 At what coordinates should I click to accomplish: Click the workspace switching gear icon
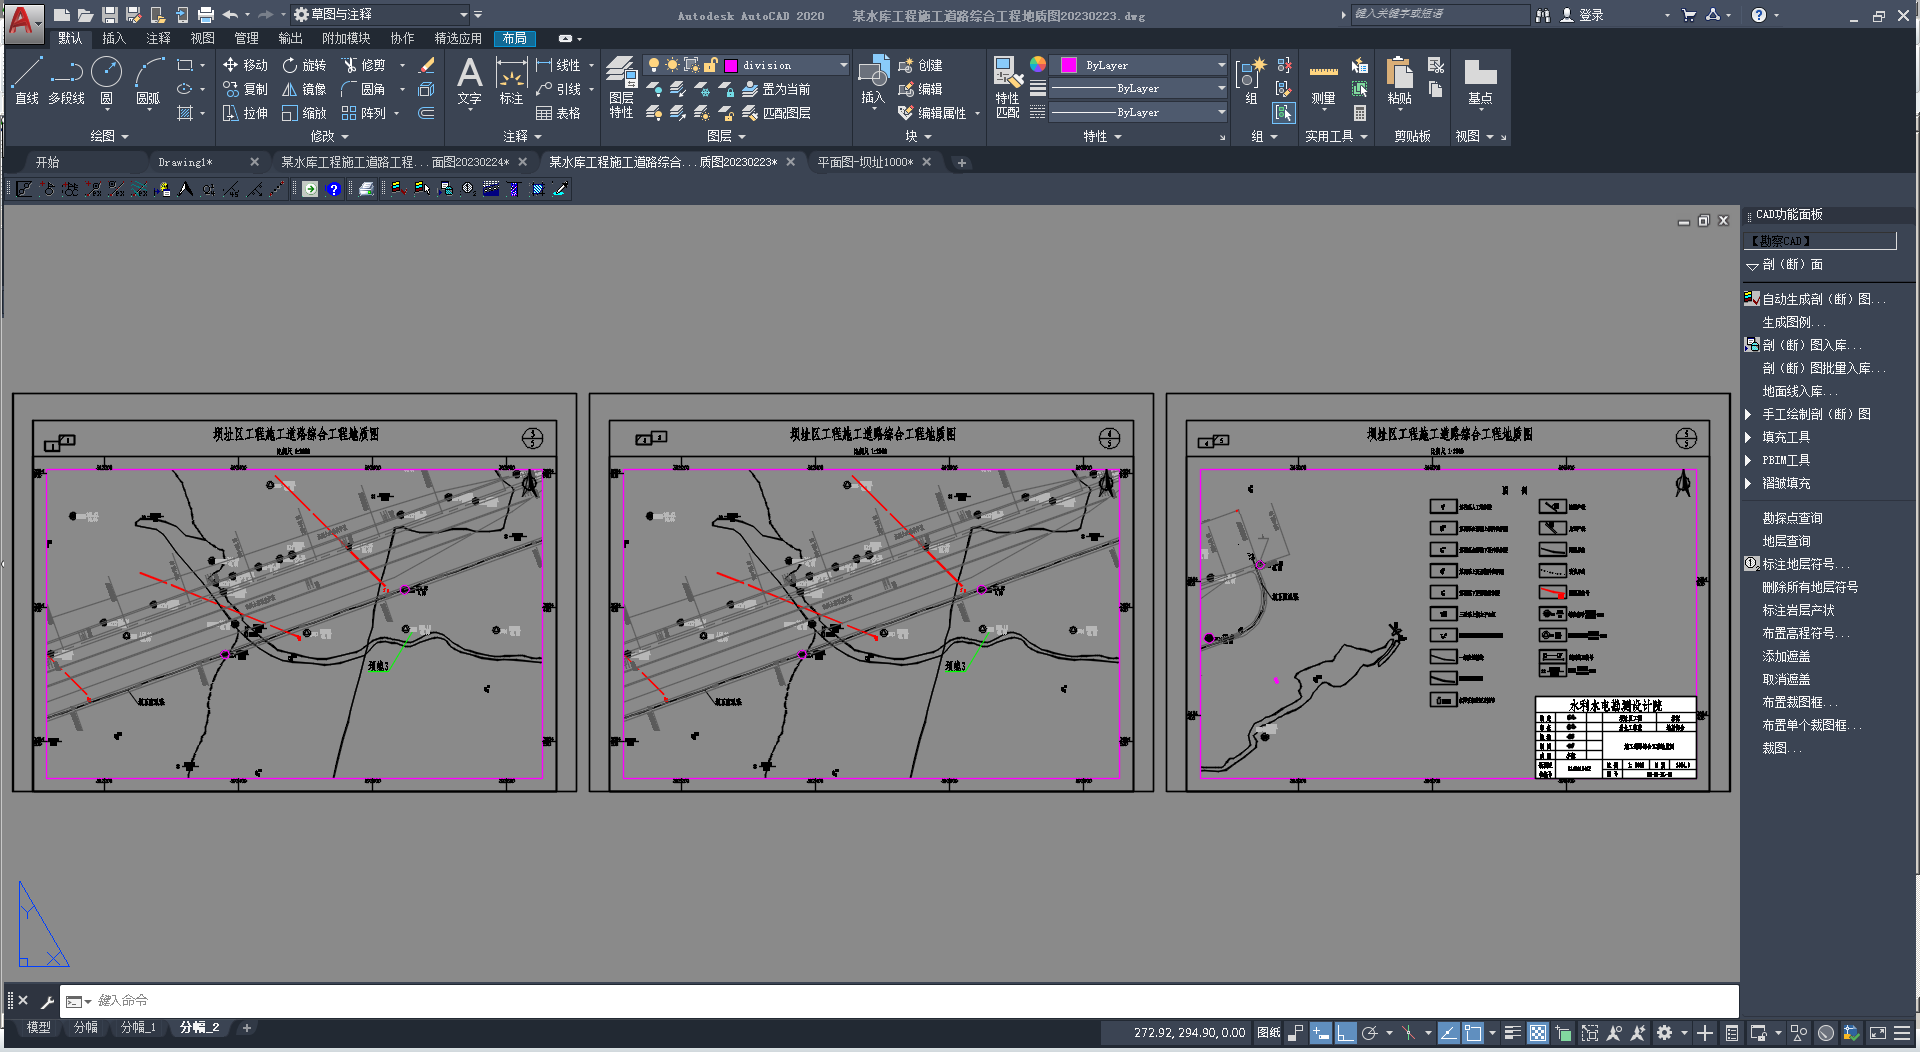[x=1664, y=1033]
